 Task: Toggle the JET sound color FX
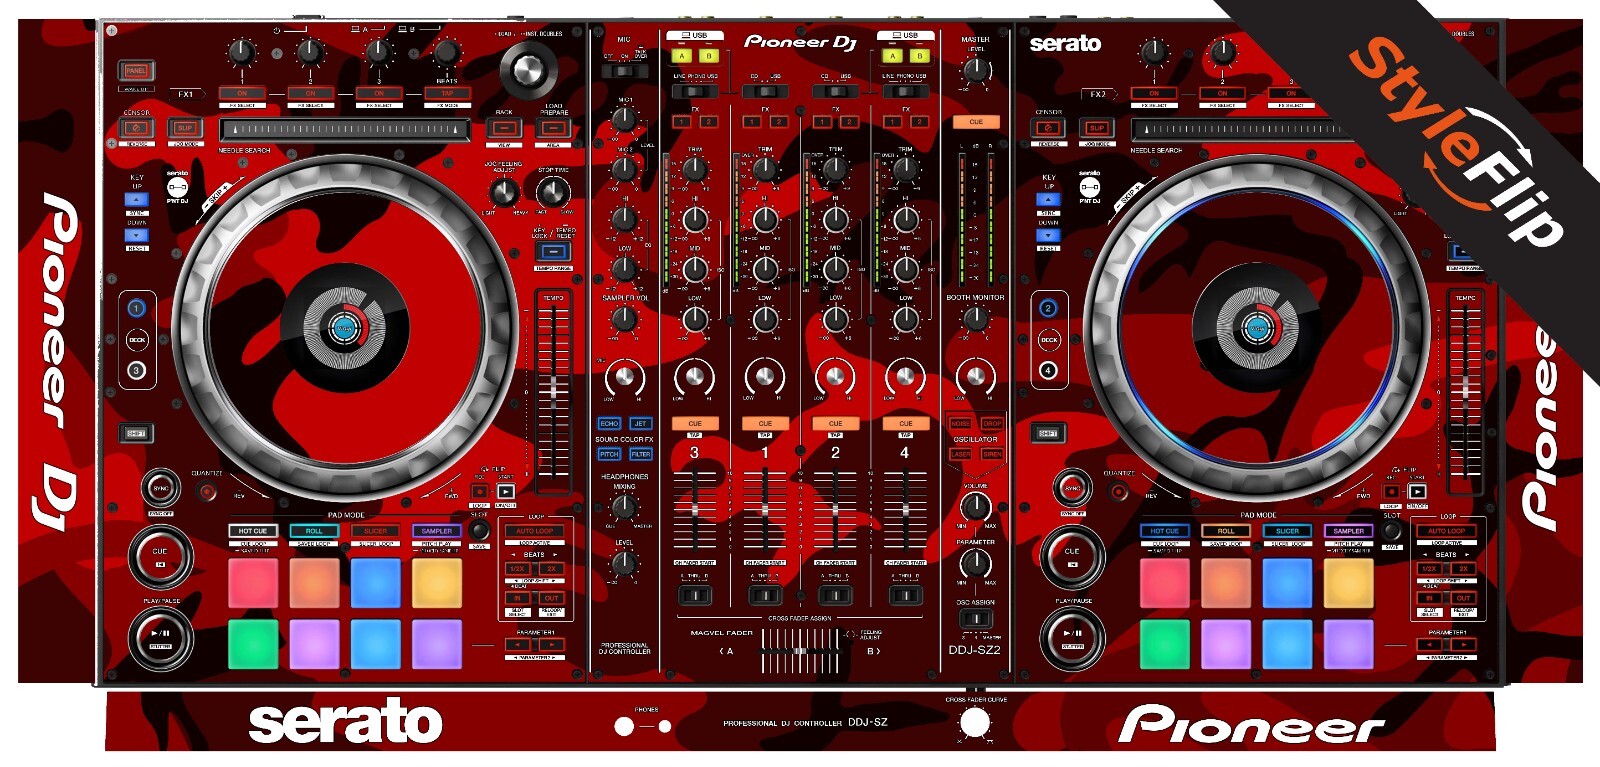tap(641, 424)
